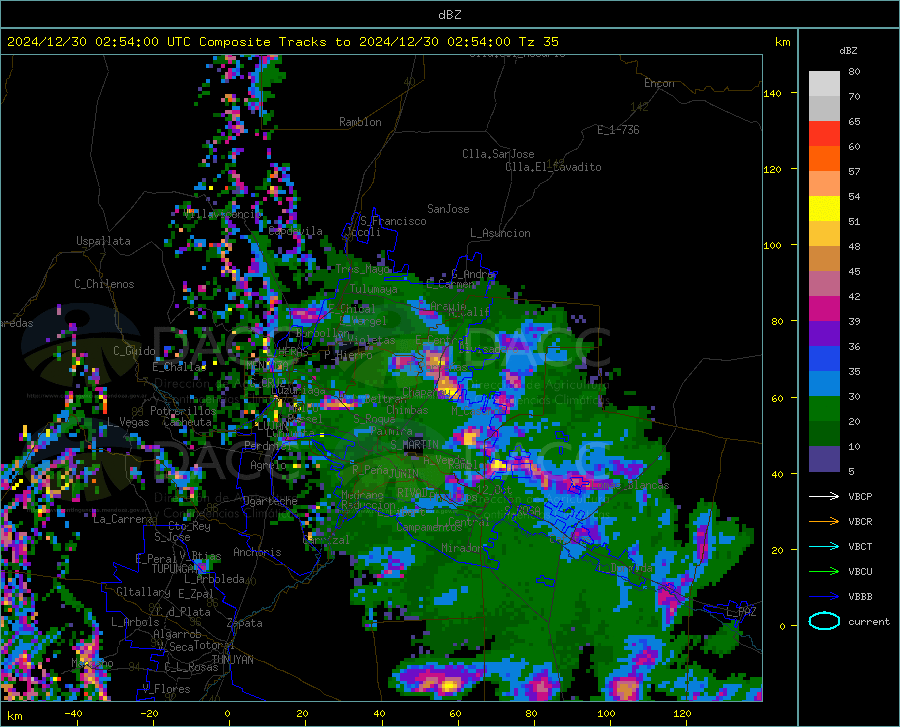Click the 'VBCU' legend label
The image size is (900, 727).
[x=860, y=572]
